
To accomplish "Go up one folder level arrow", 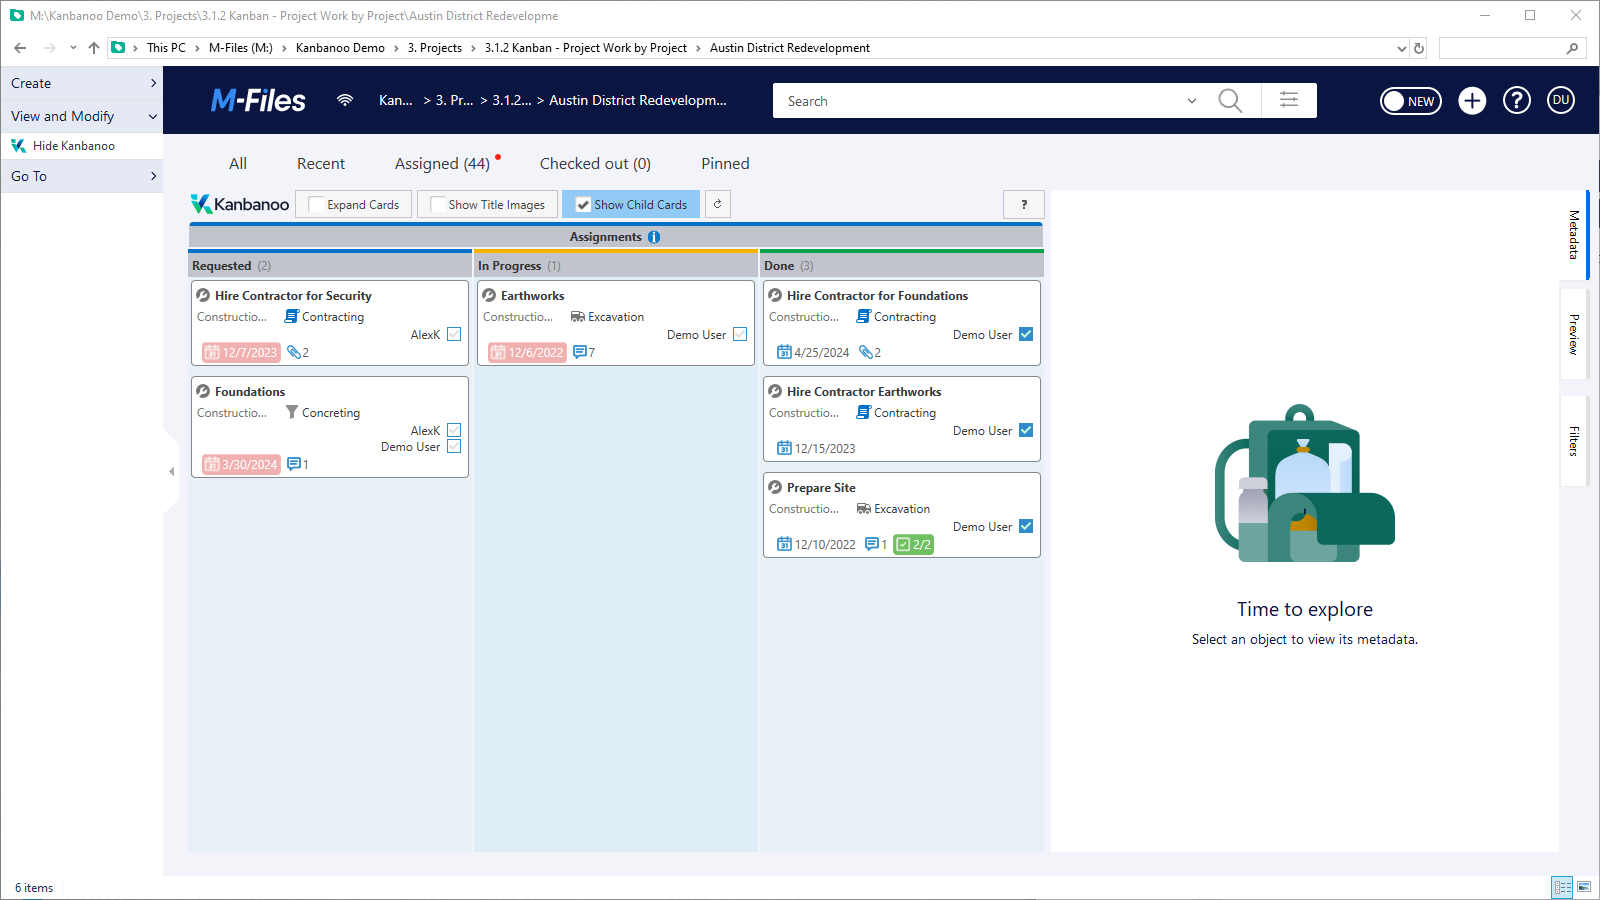I will pyautogui.click(x=94, y=48).
